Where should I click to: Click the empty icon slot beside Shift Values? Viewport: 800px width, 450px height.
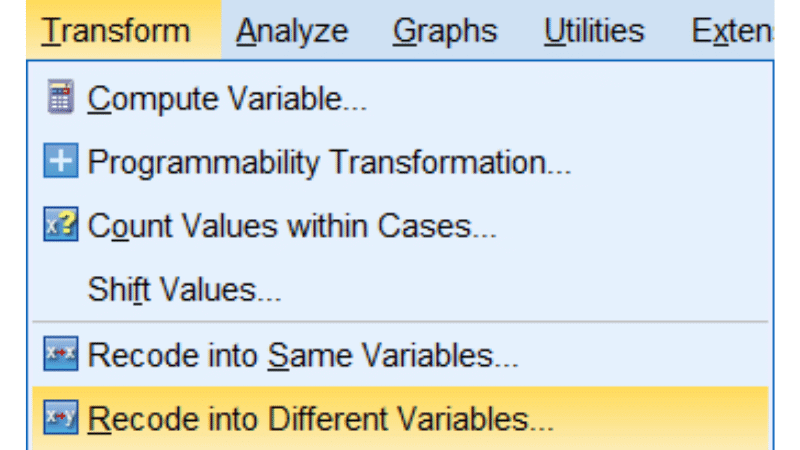tap(61, 289)
